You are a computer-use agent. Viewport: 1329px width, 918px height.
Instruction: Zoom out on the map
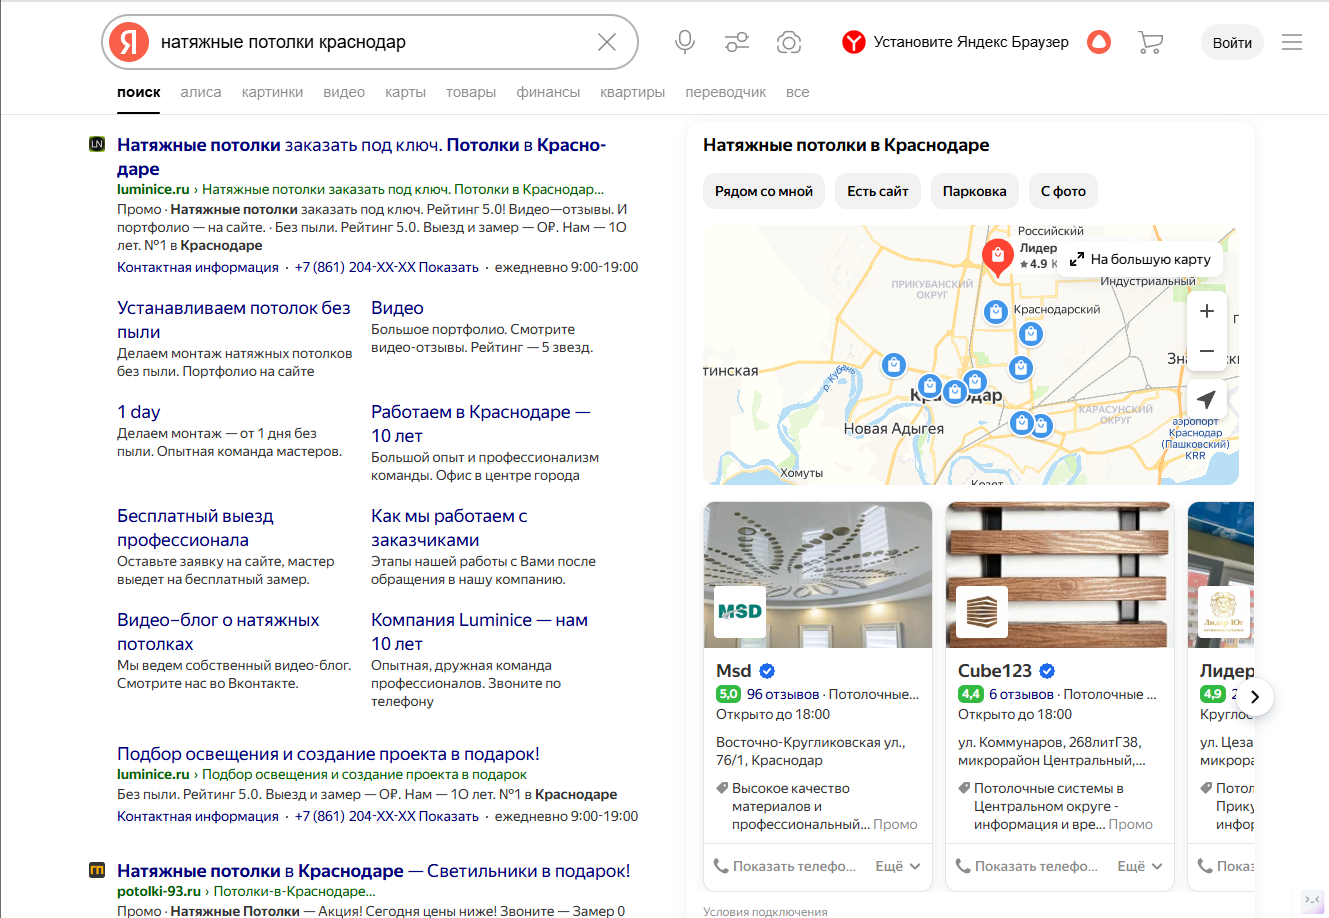1207,351
